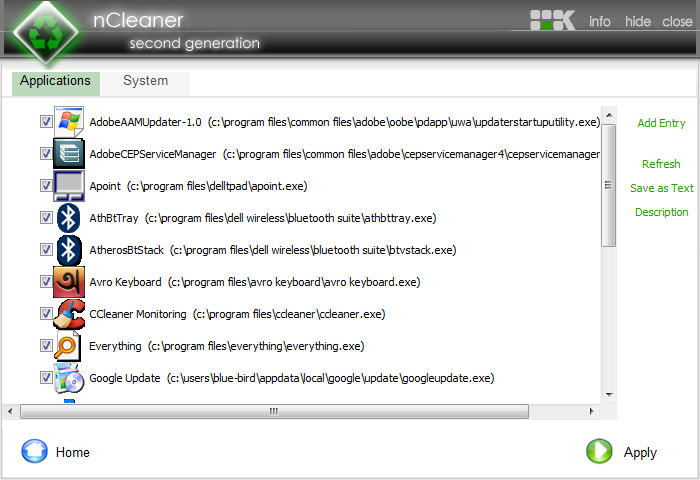Screen dimensions: 700x480
Task: Open the System tab
Action: click(146, 83)
